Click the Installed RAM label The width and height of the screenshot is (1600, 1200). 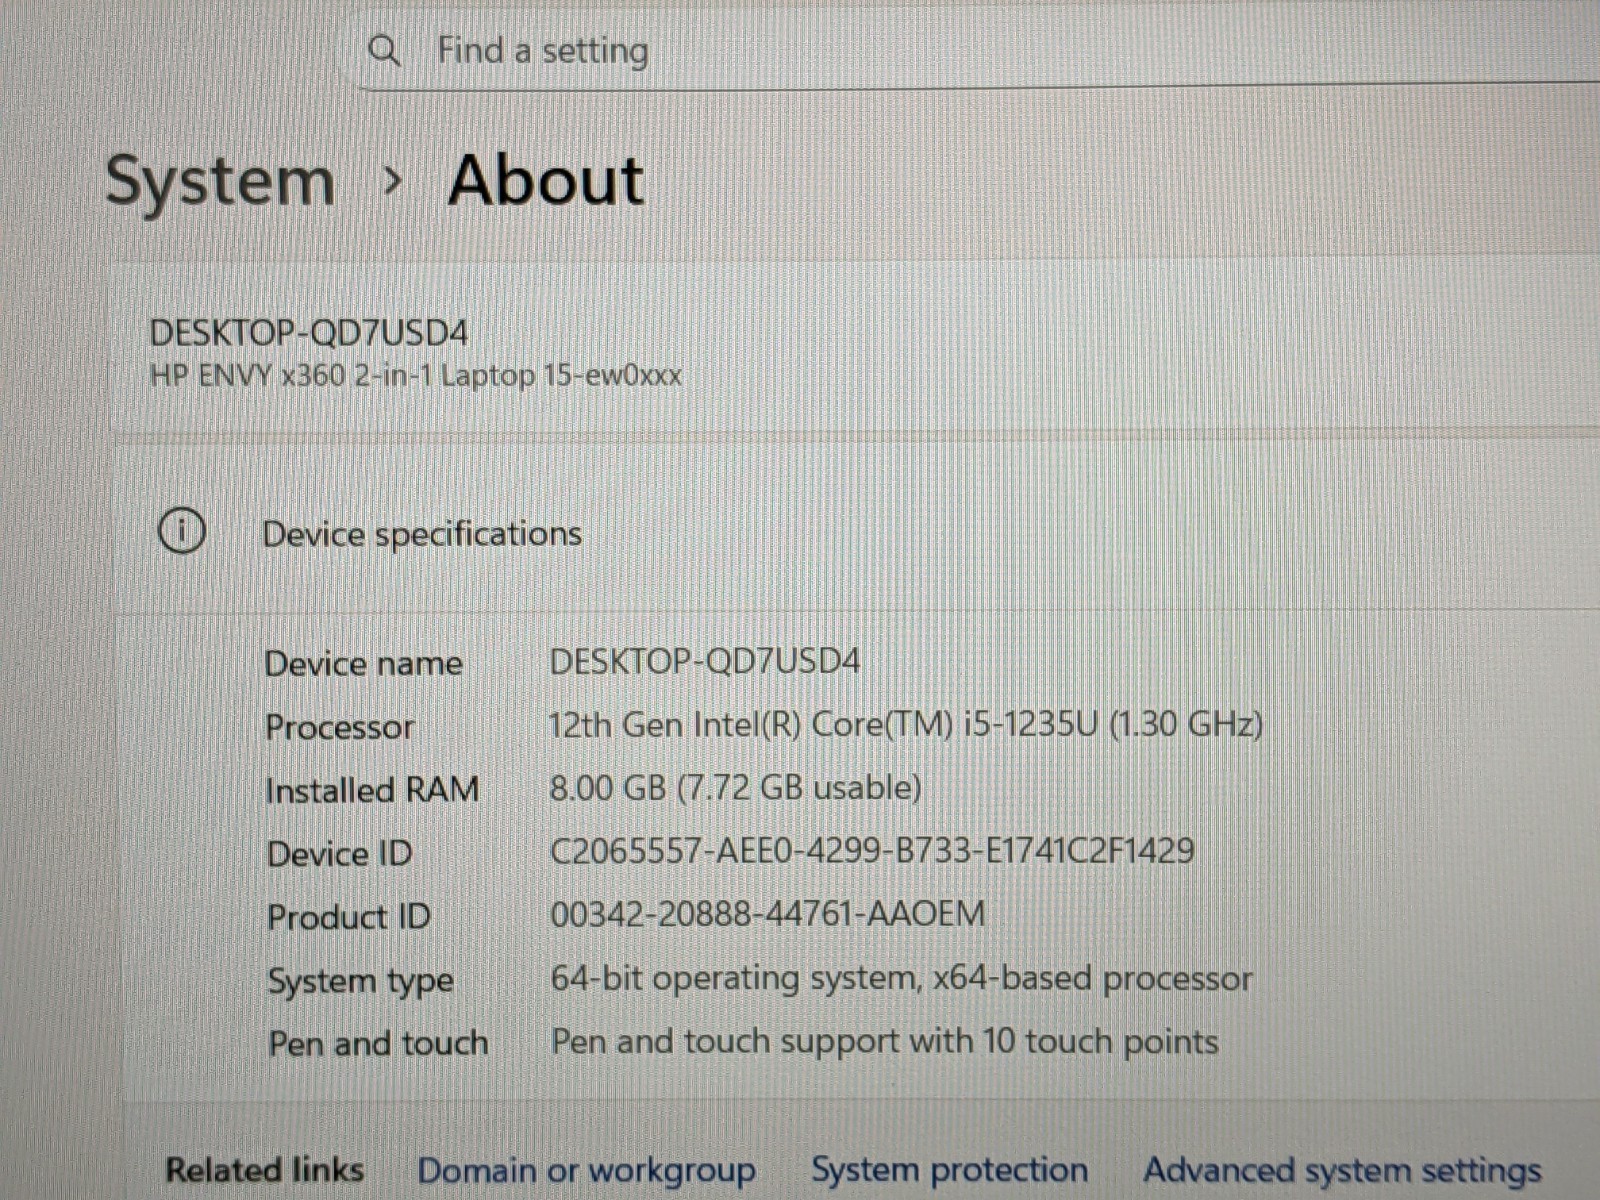coord(372,790)
